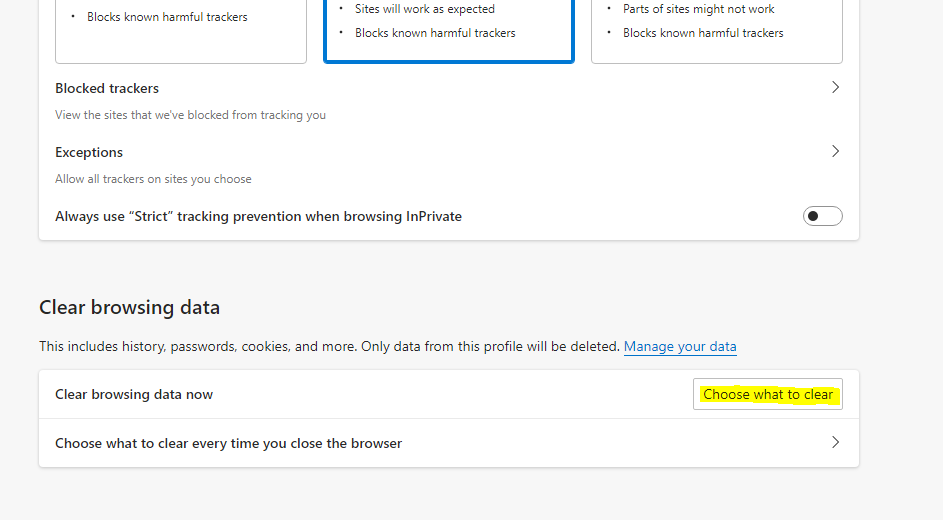The height and width of the screenshot is (520, 943).
Task: Open 'Choose what to clear every time' row
Action: pos(449,443)
